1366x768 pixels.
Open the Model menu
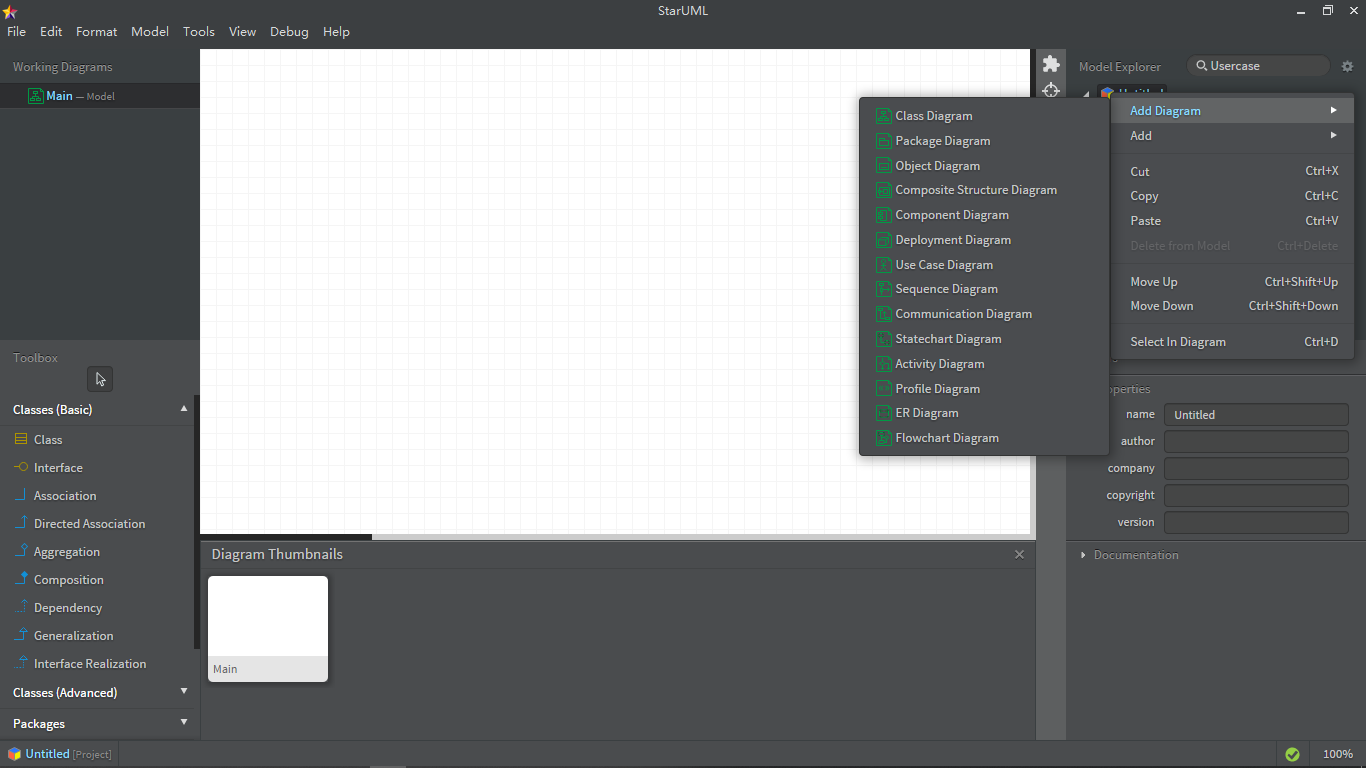click(x=150, y=32)
